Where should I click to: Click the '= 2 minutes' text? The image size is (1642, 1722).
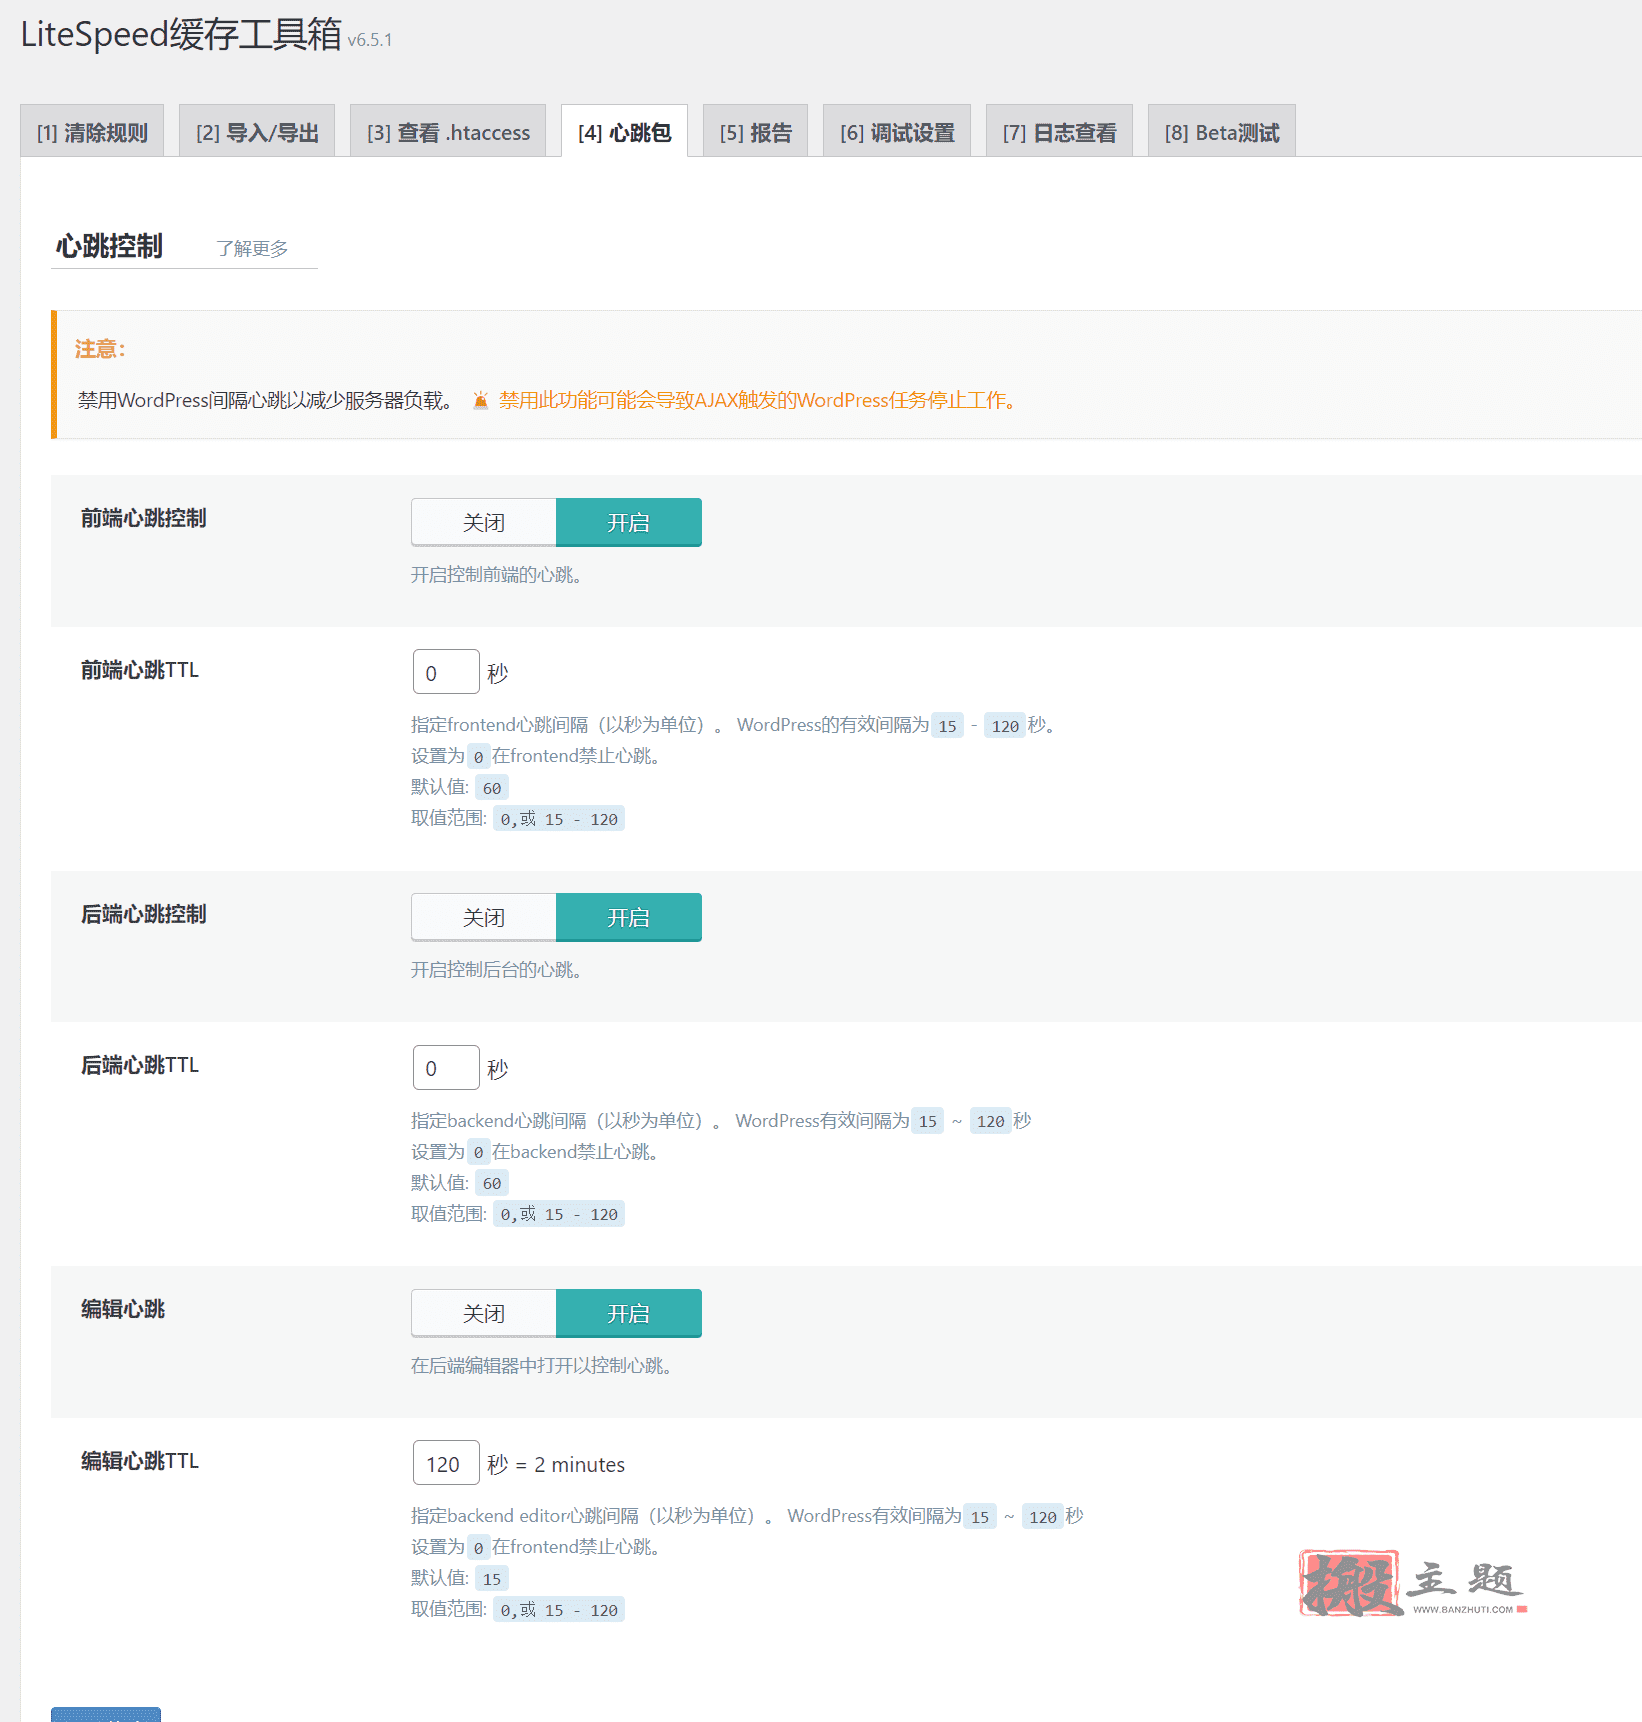coord(570,1464)
